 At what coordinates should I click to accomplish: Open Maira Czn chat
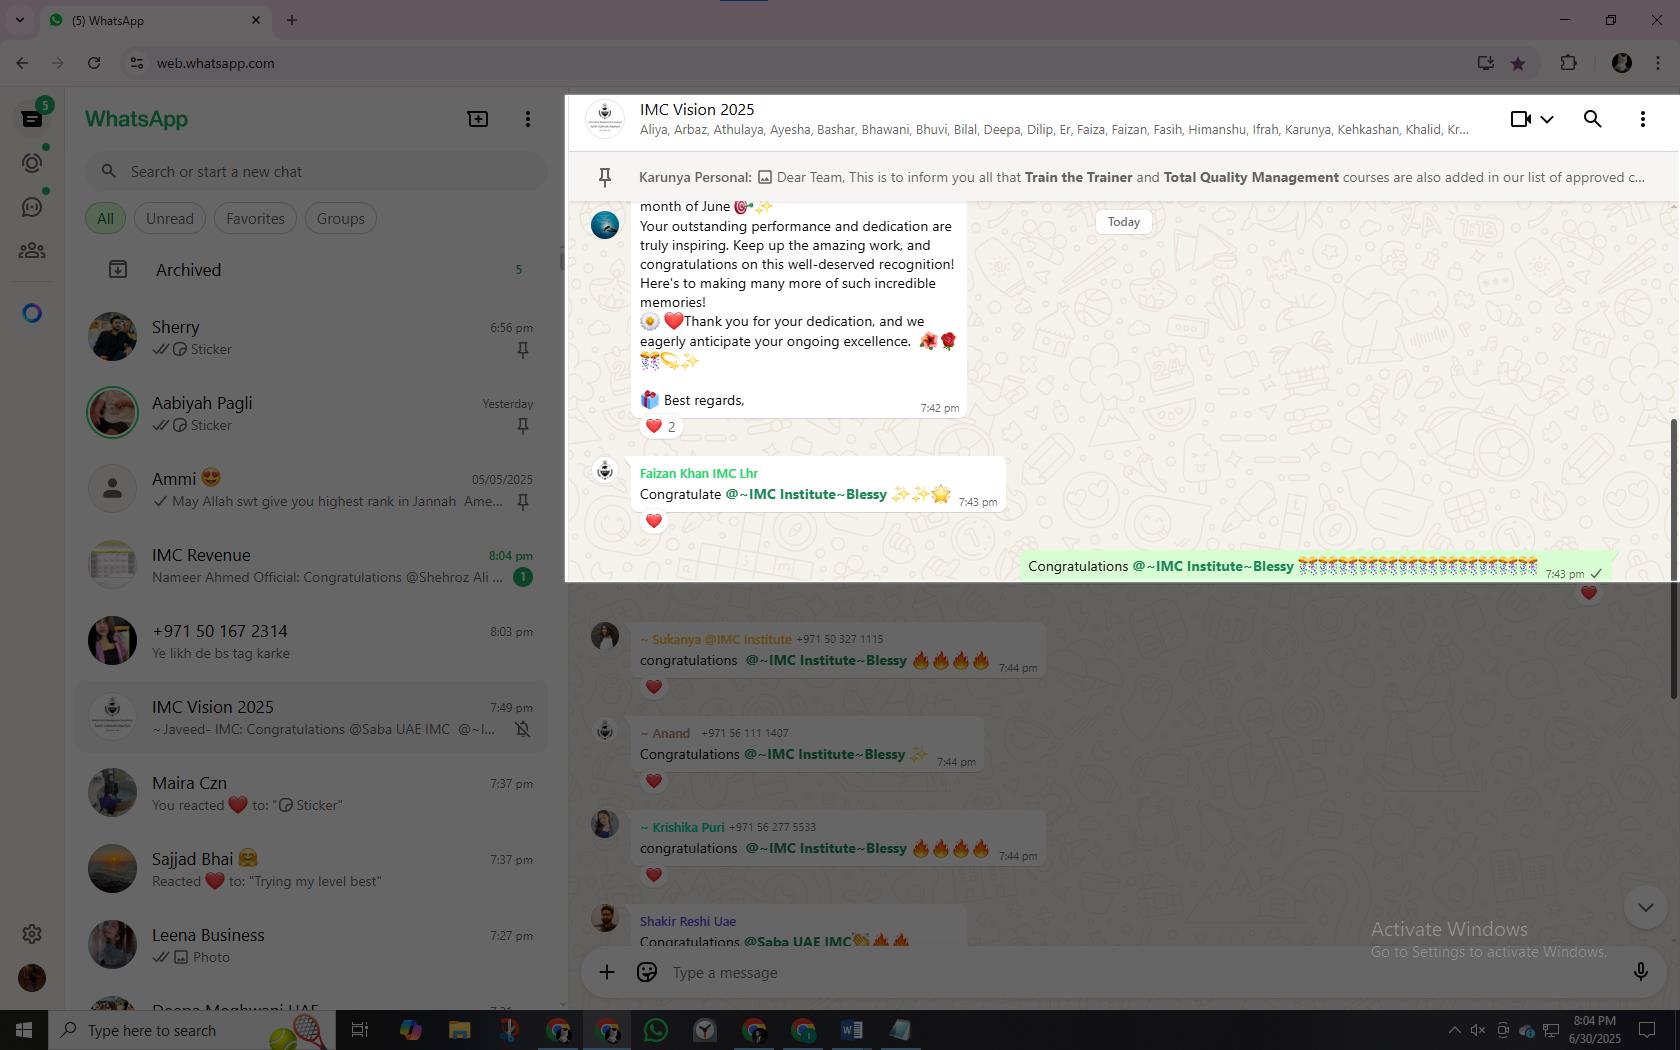point(312,794)
